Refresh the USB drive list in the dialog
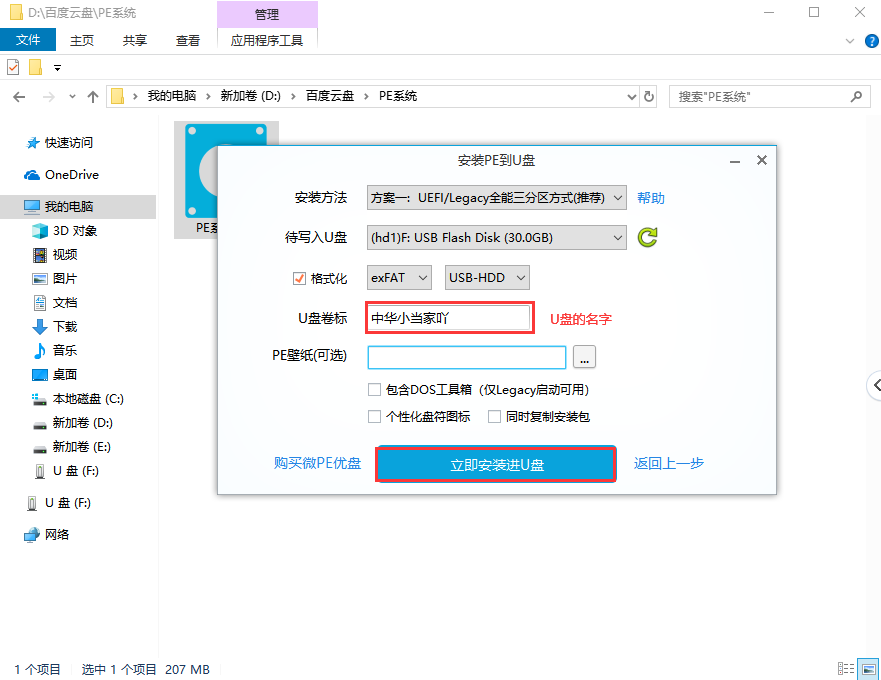Viewport: 881px width, 680px height. 647,237
